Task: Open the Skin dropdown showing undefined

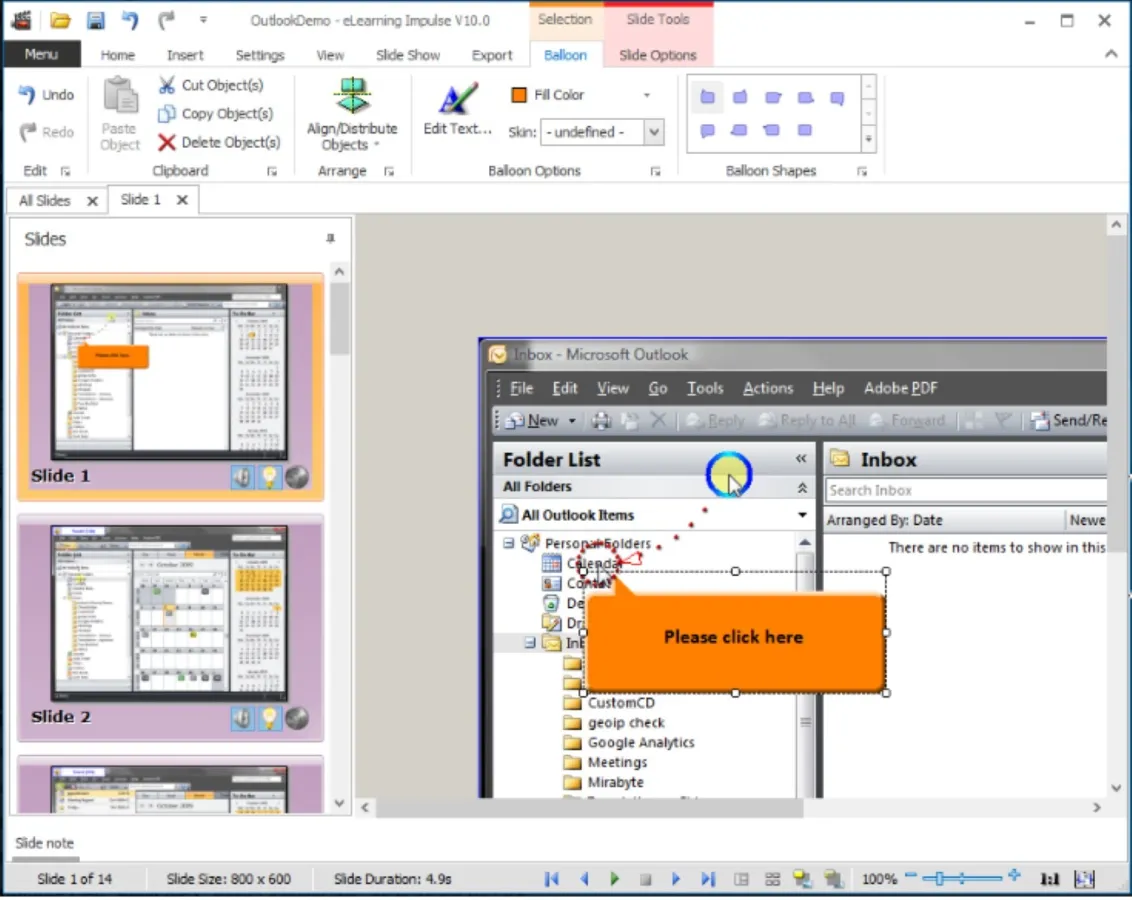Action: 654,132
